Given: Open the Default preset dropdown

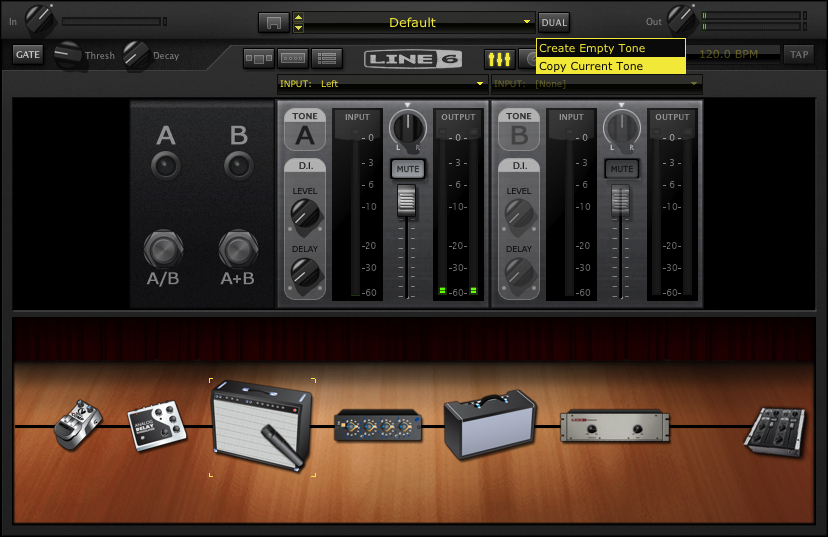Looking at the screenshot, I should point(527,22).
